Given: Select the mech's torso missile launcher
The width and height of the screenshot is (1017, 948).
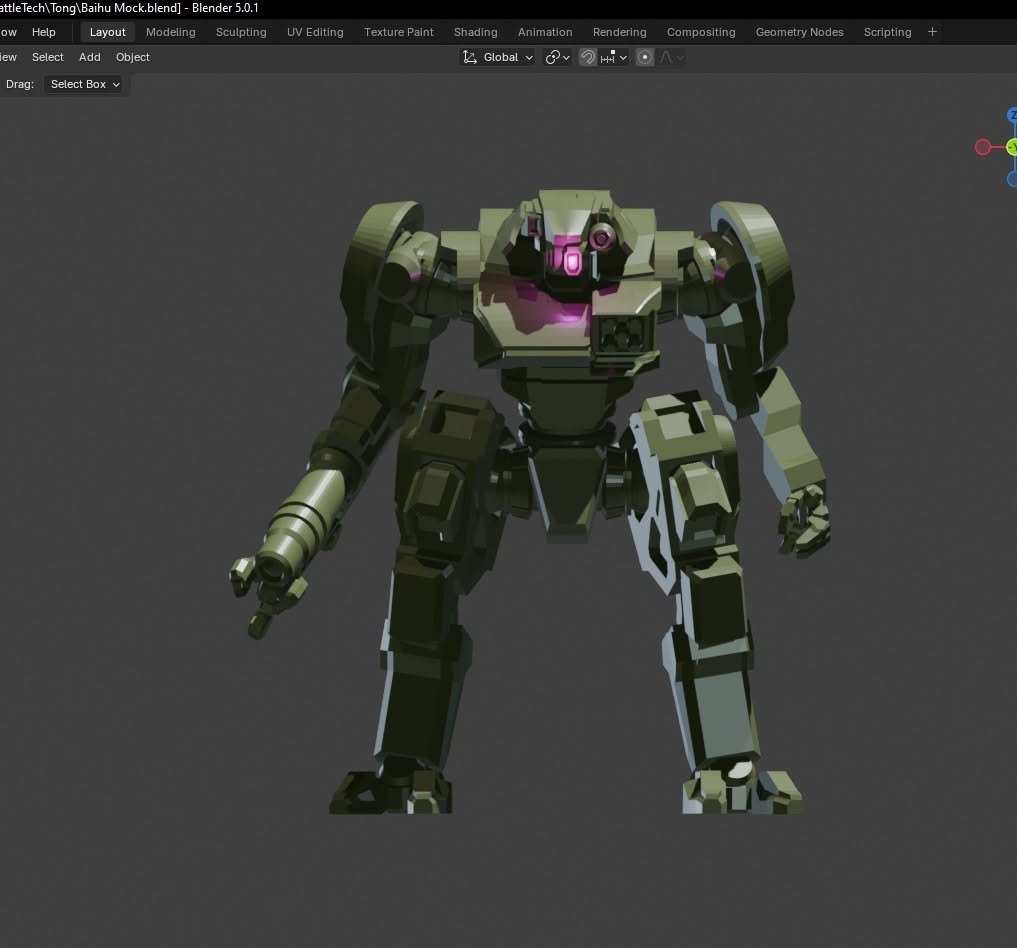Looking at the screenshot, I should [623, 334].
